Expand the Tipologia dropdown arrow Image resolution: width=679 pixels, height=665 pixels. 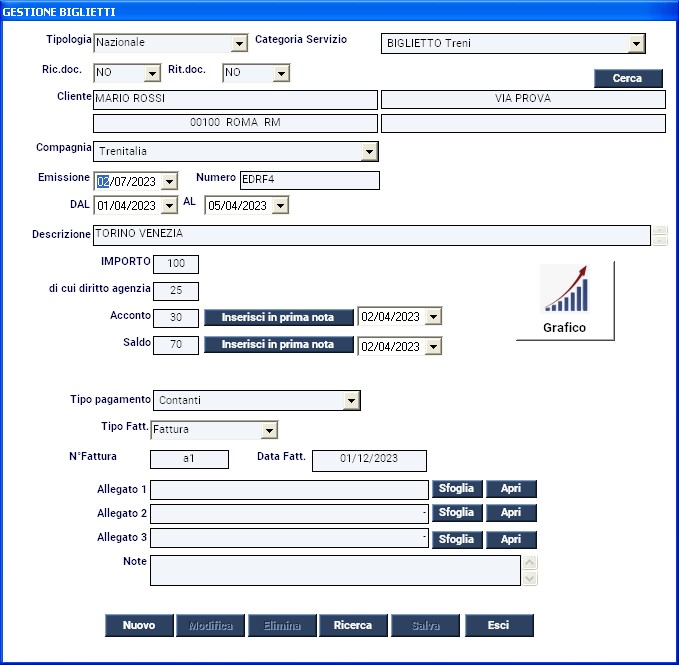pyautogui.click(x=239, y=43)
